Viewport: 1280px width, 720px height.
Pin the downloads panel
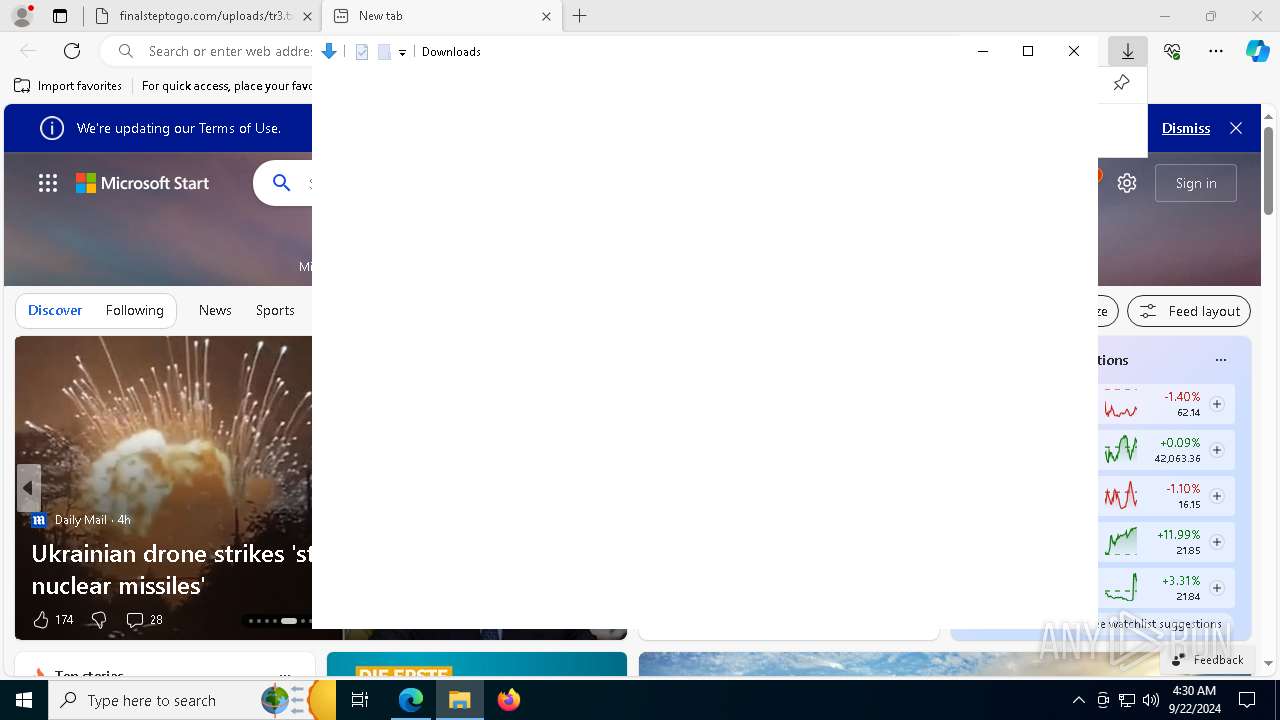tap(1121, 83)
